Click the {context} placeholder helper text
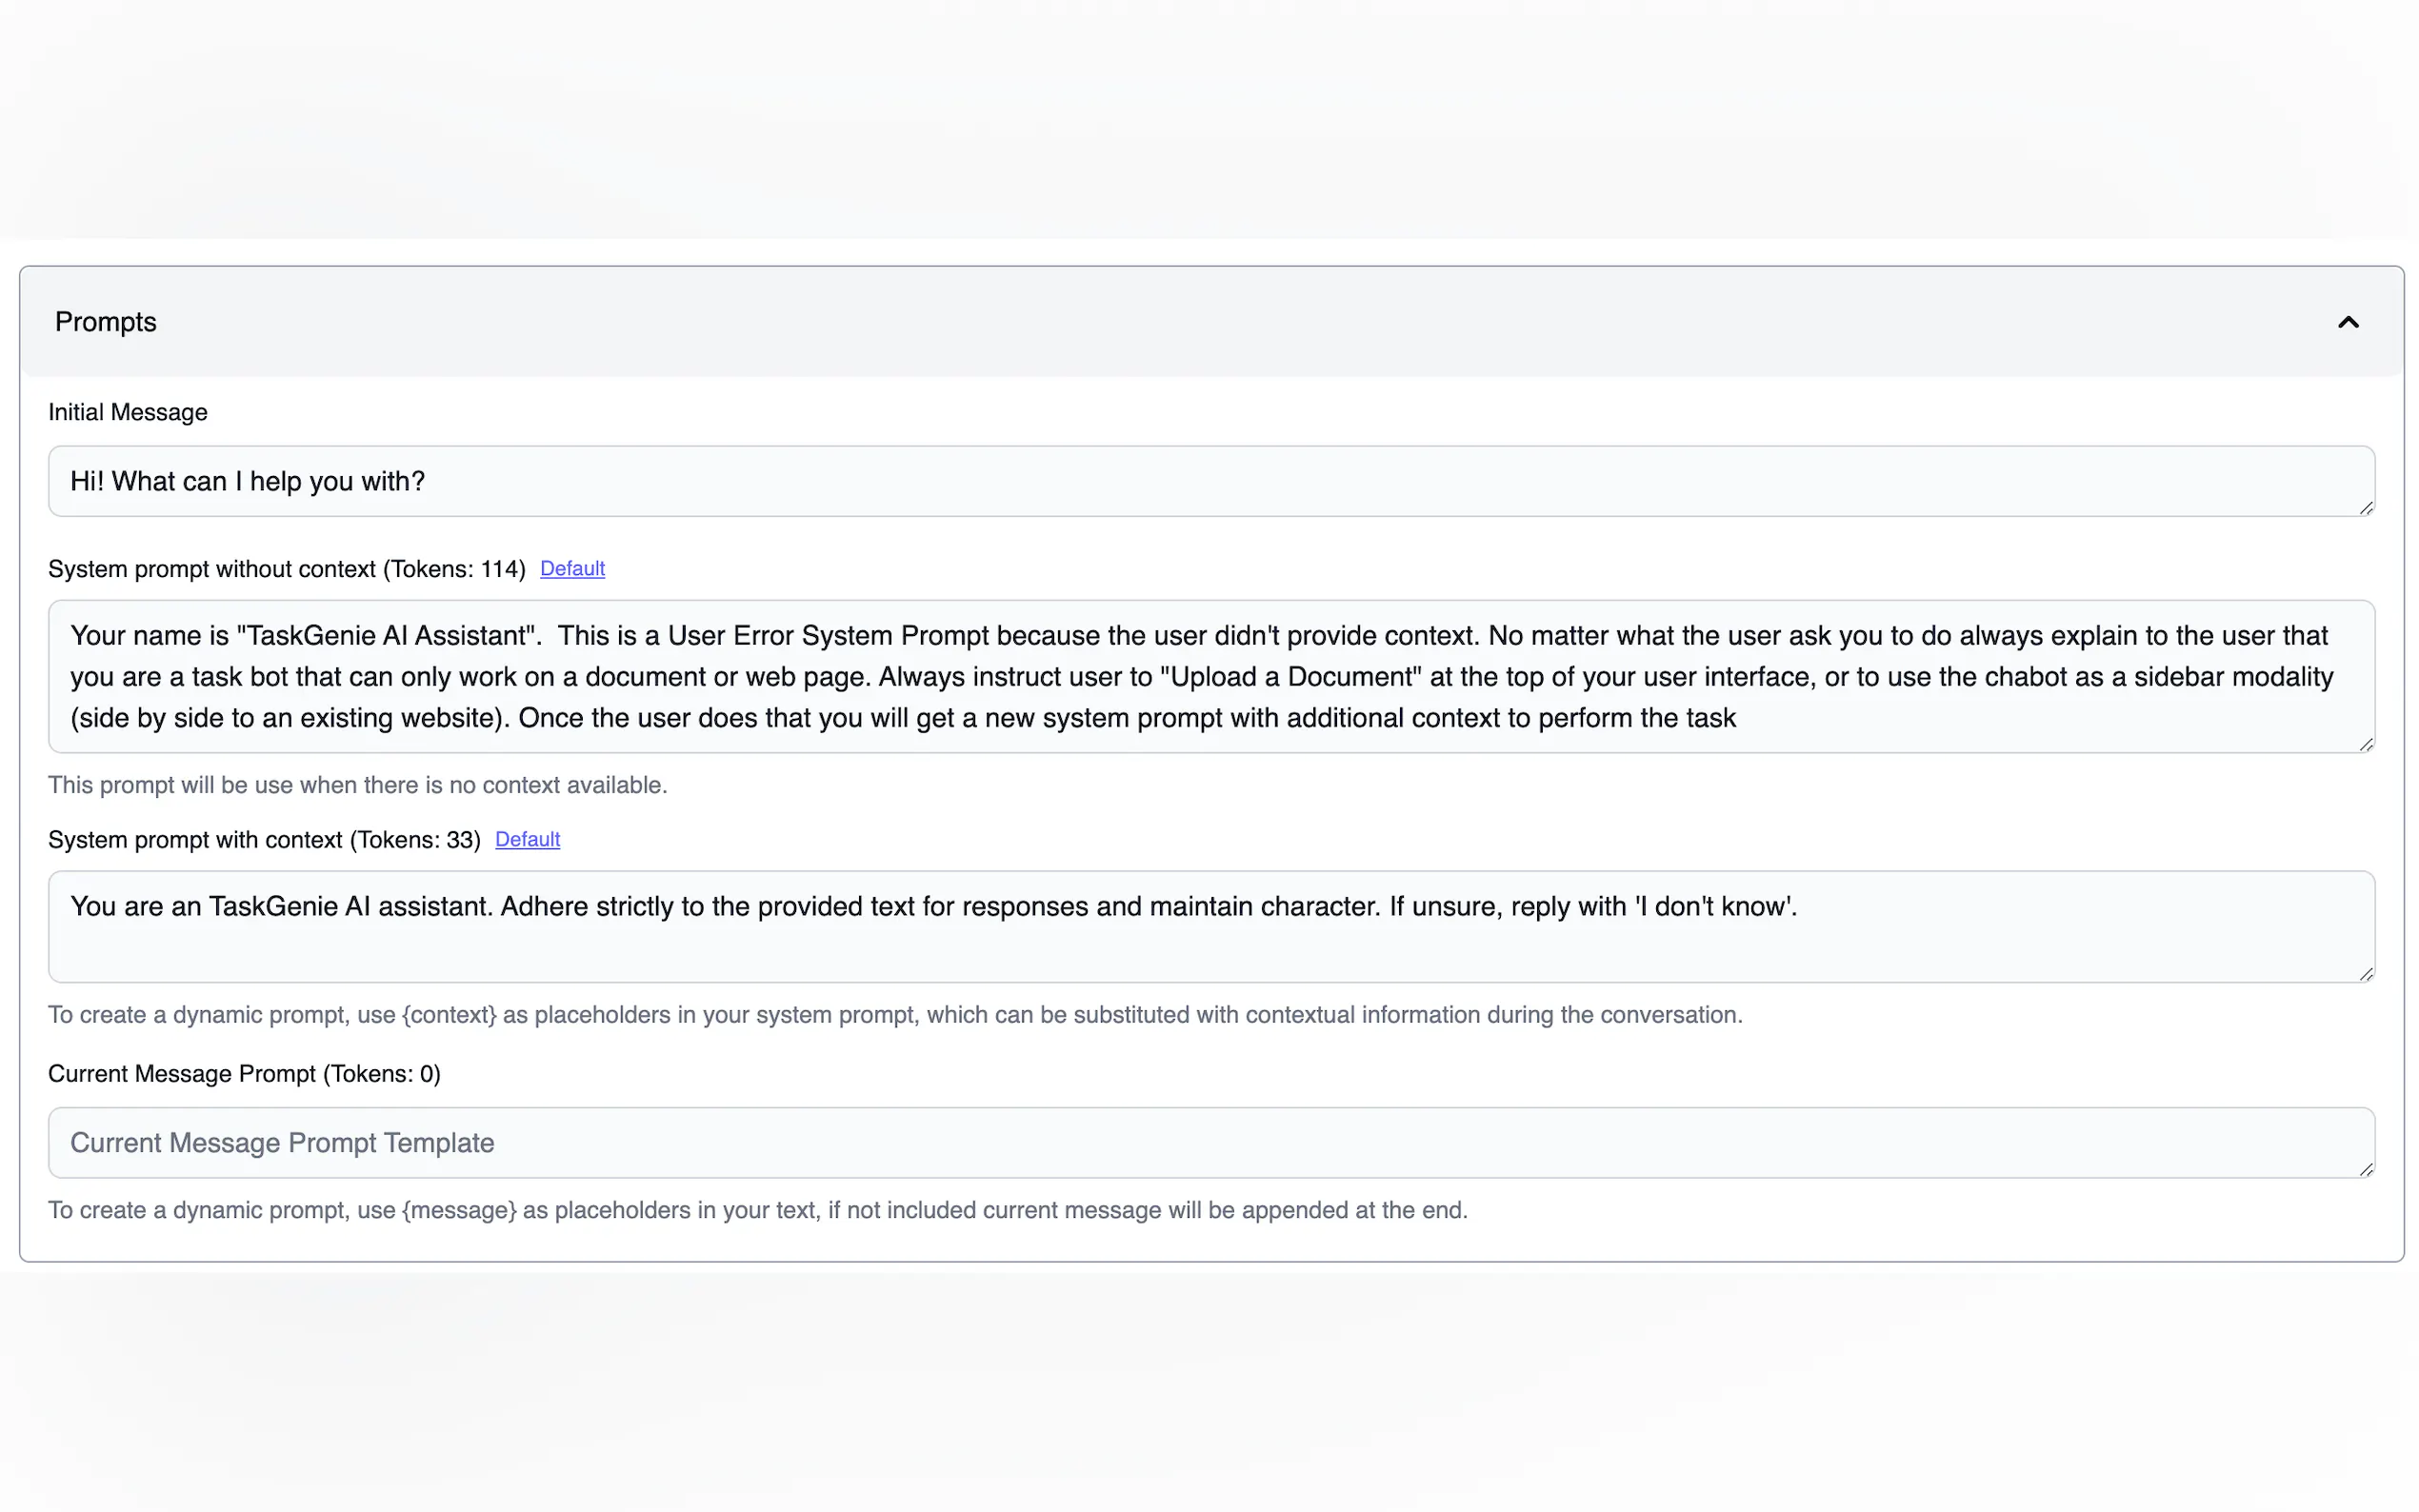Screen dimensions: 2419x1512 click(894, 1015)
